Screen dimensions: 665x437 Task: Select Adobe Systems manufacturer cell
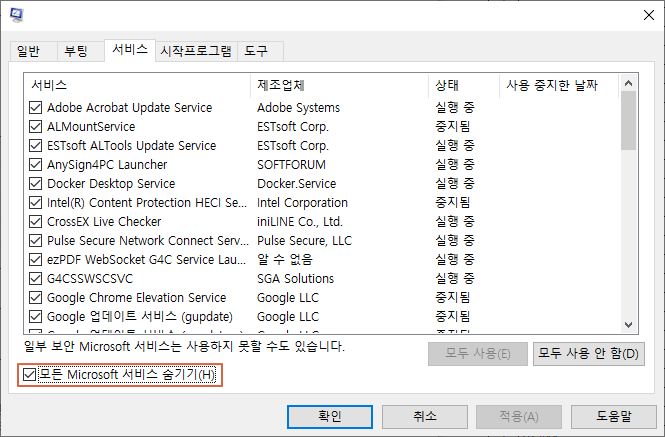[x=299, y=108]
